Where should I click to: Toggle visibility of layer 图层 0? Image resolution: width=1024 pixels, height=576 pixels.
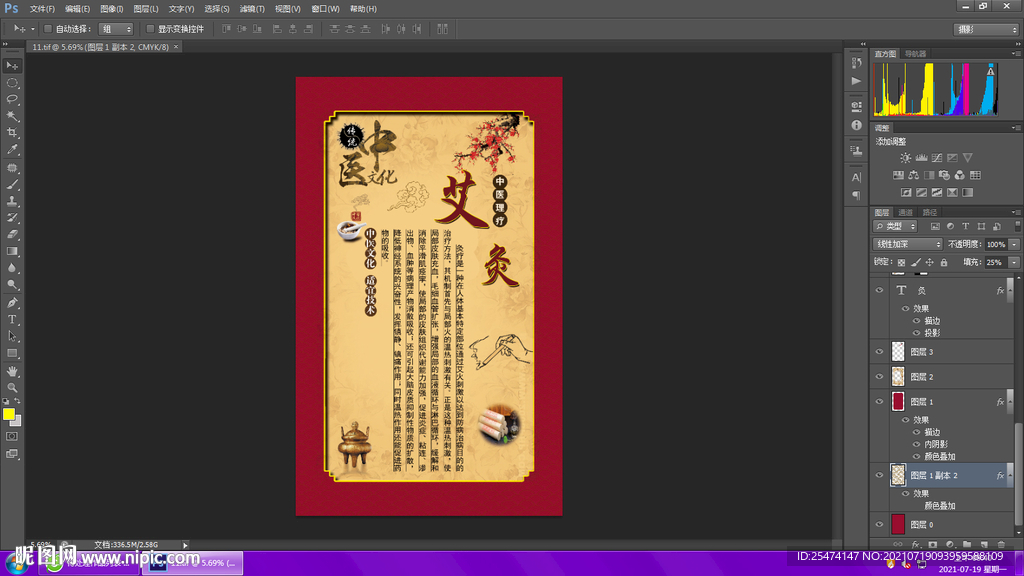coord(879,524)
